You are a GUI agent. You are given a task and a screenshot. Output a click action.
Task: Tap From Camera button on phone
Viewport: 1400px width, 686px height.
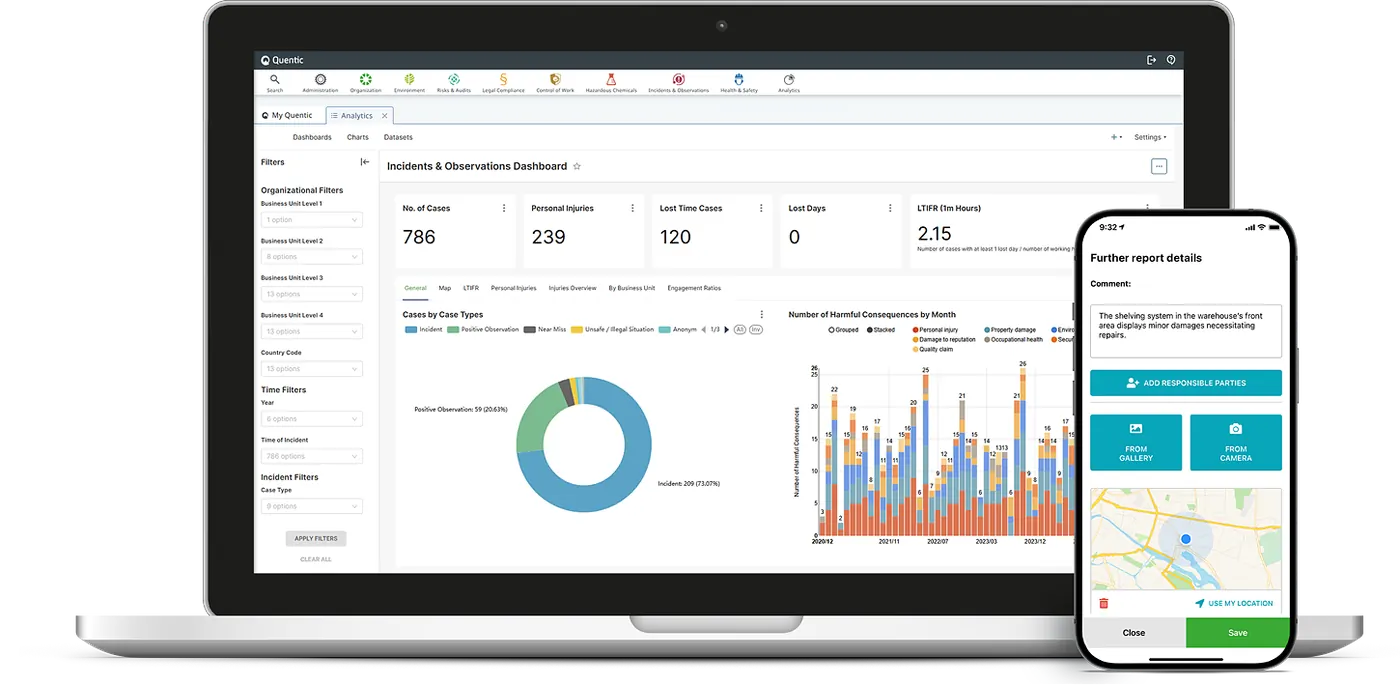coord(1236,442)
